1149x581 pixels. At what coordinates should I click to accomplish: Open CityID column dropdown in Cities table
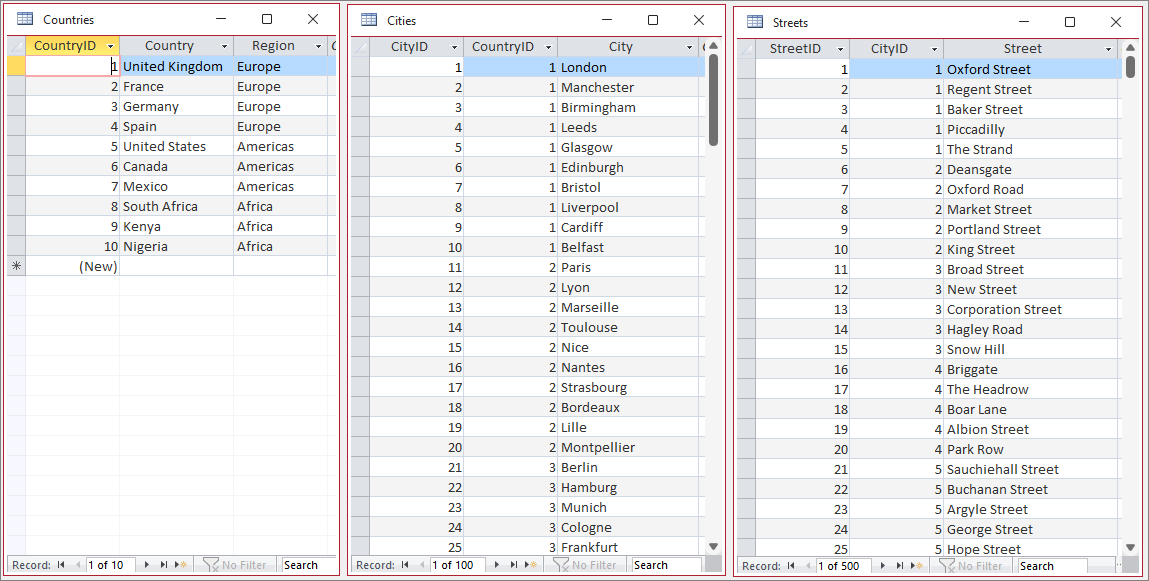point(454,47)
